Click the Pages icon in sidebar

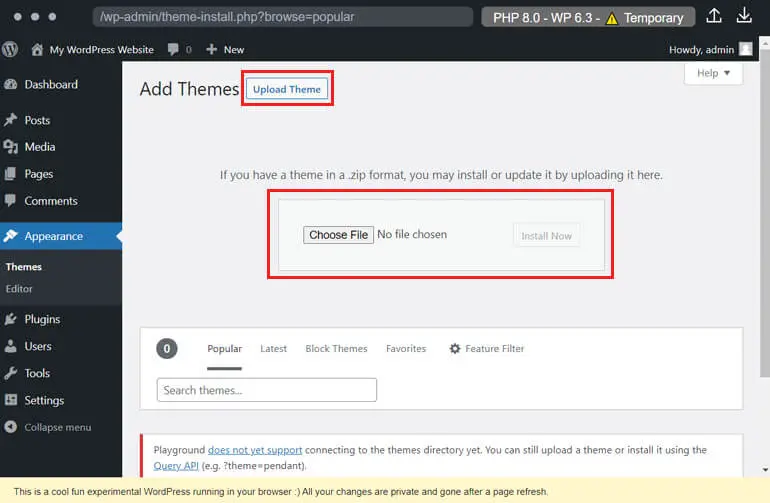click(10, 174)
